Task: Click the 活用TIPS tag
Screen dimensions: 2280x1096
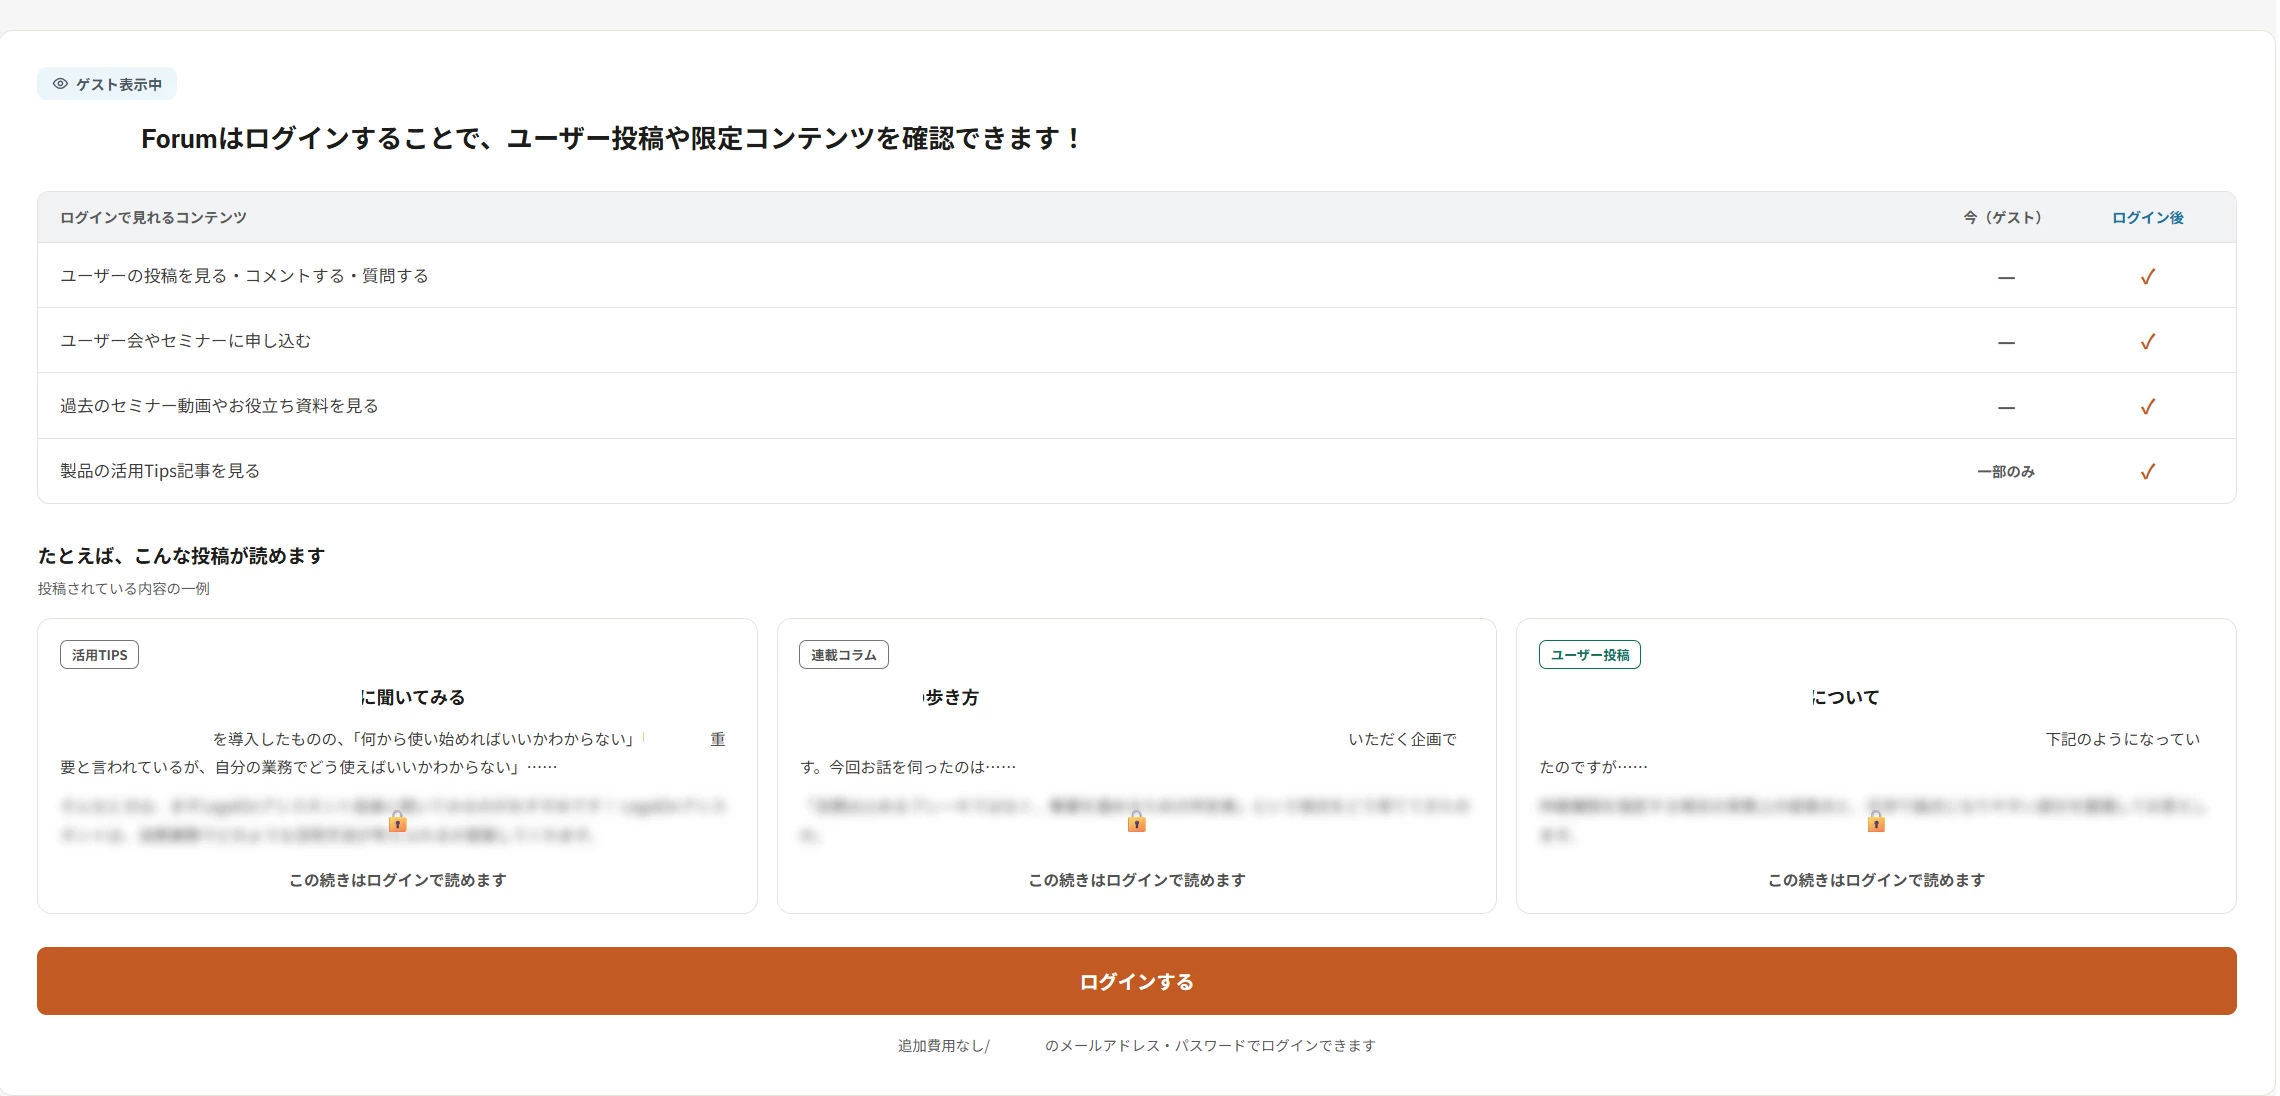Action: click(x=99, y=655)
